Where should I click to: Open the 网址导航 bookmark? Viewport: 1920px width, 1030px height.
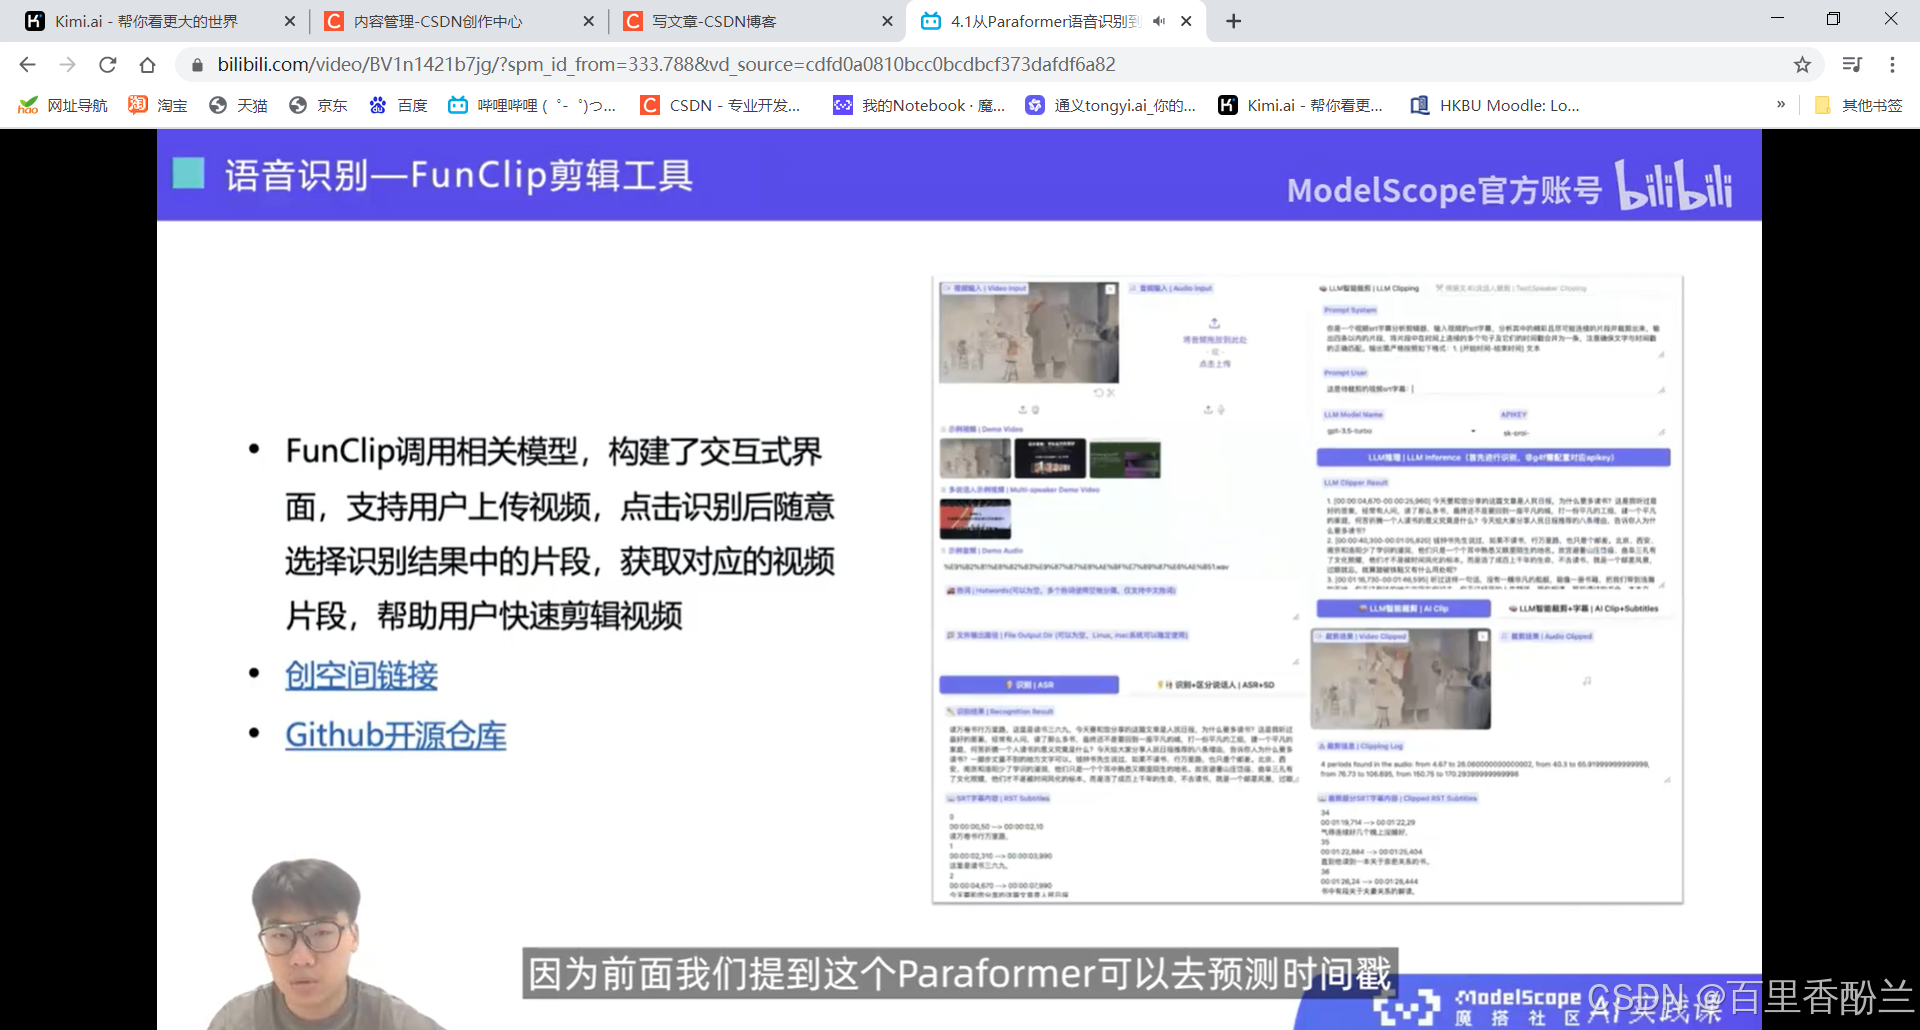coord(63,105)
